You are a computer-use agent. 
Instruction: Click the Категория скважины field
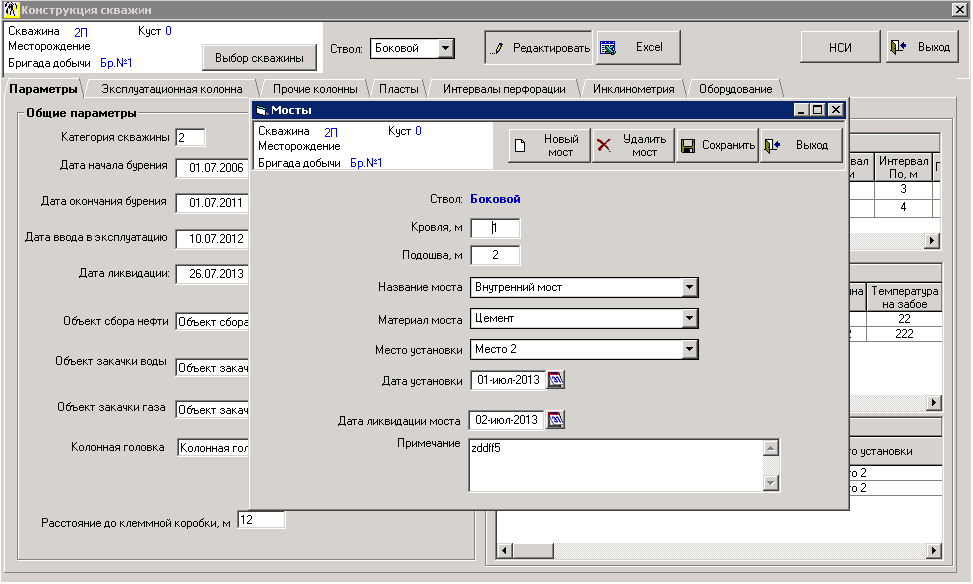coord(190,138)
